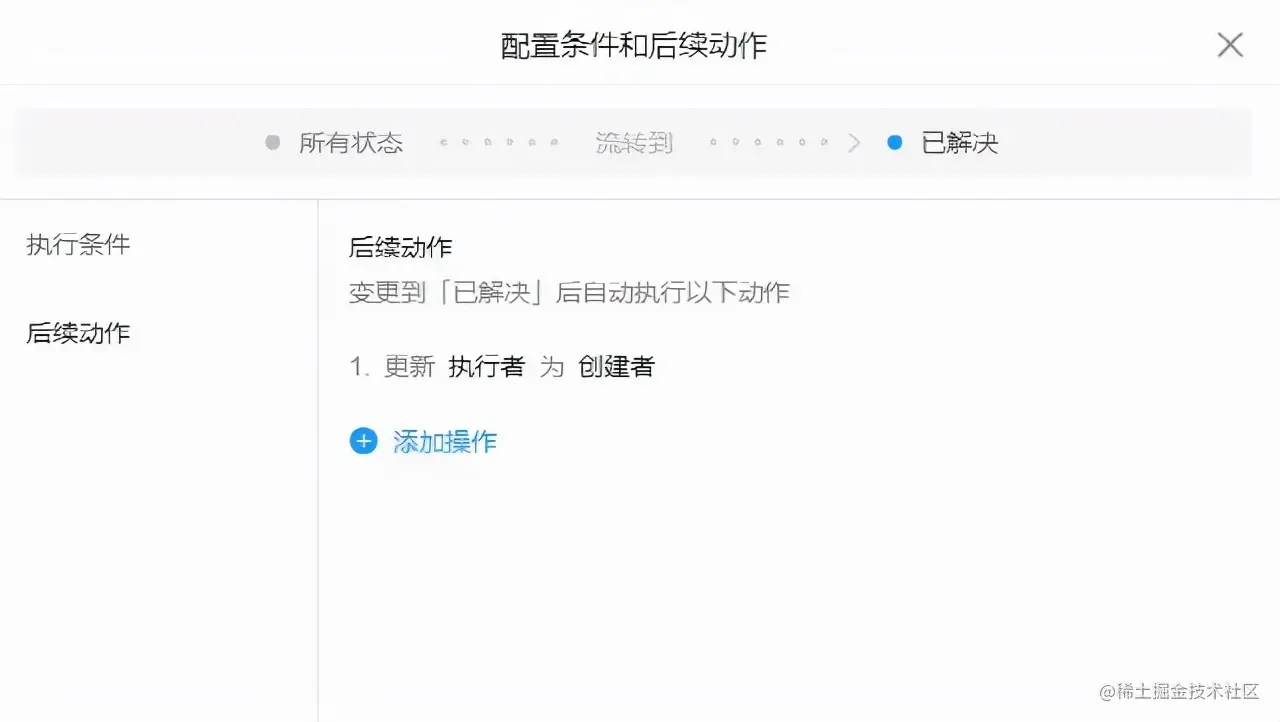Open the 创建者 value selector in action 1
Screen dimensions: 1280x722
pyautogui.click(x=616, y=367)
